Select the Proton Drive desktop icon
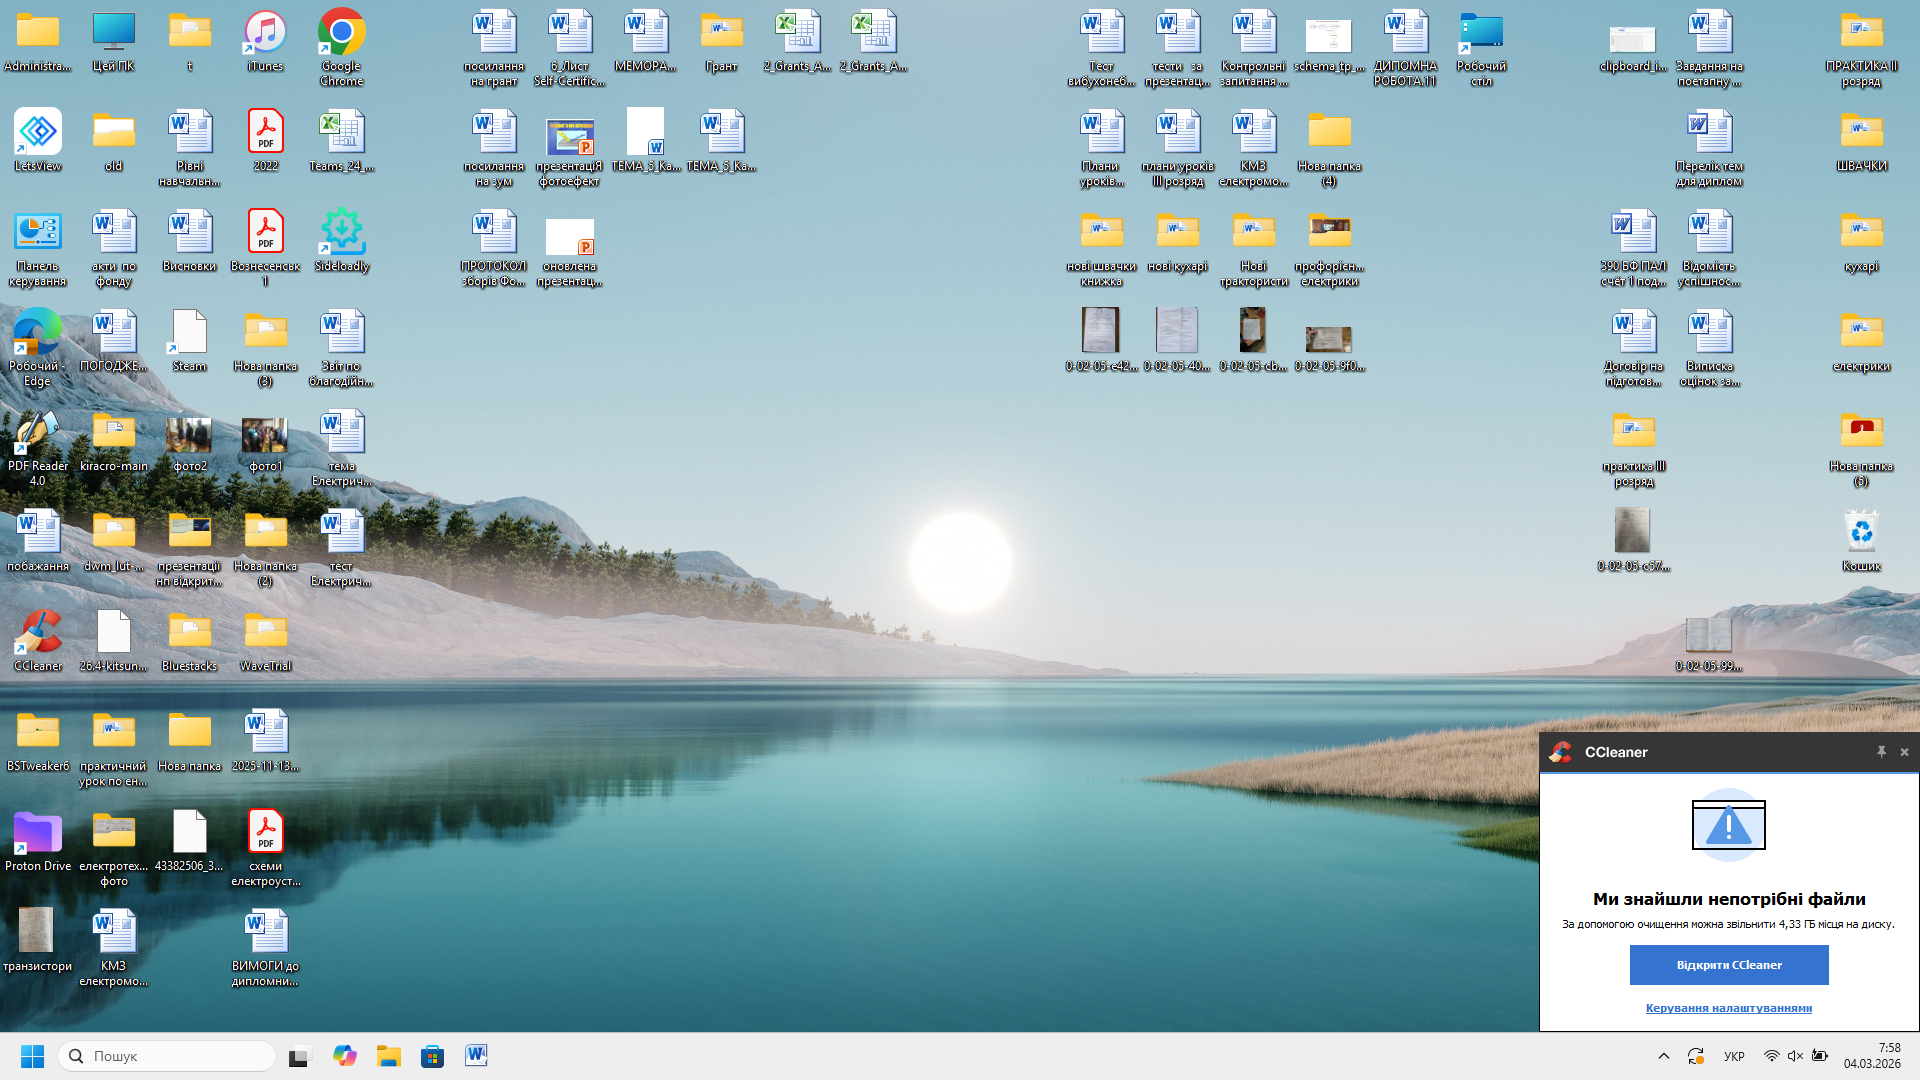The height and width of the screenshot is (1080, 1920). (38, 834)
